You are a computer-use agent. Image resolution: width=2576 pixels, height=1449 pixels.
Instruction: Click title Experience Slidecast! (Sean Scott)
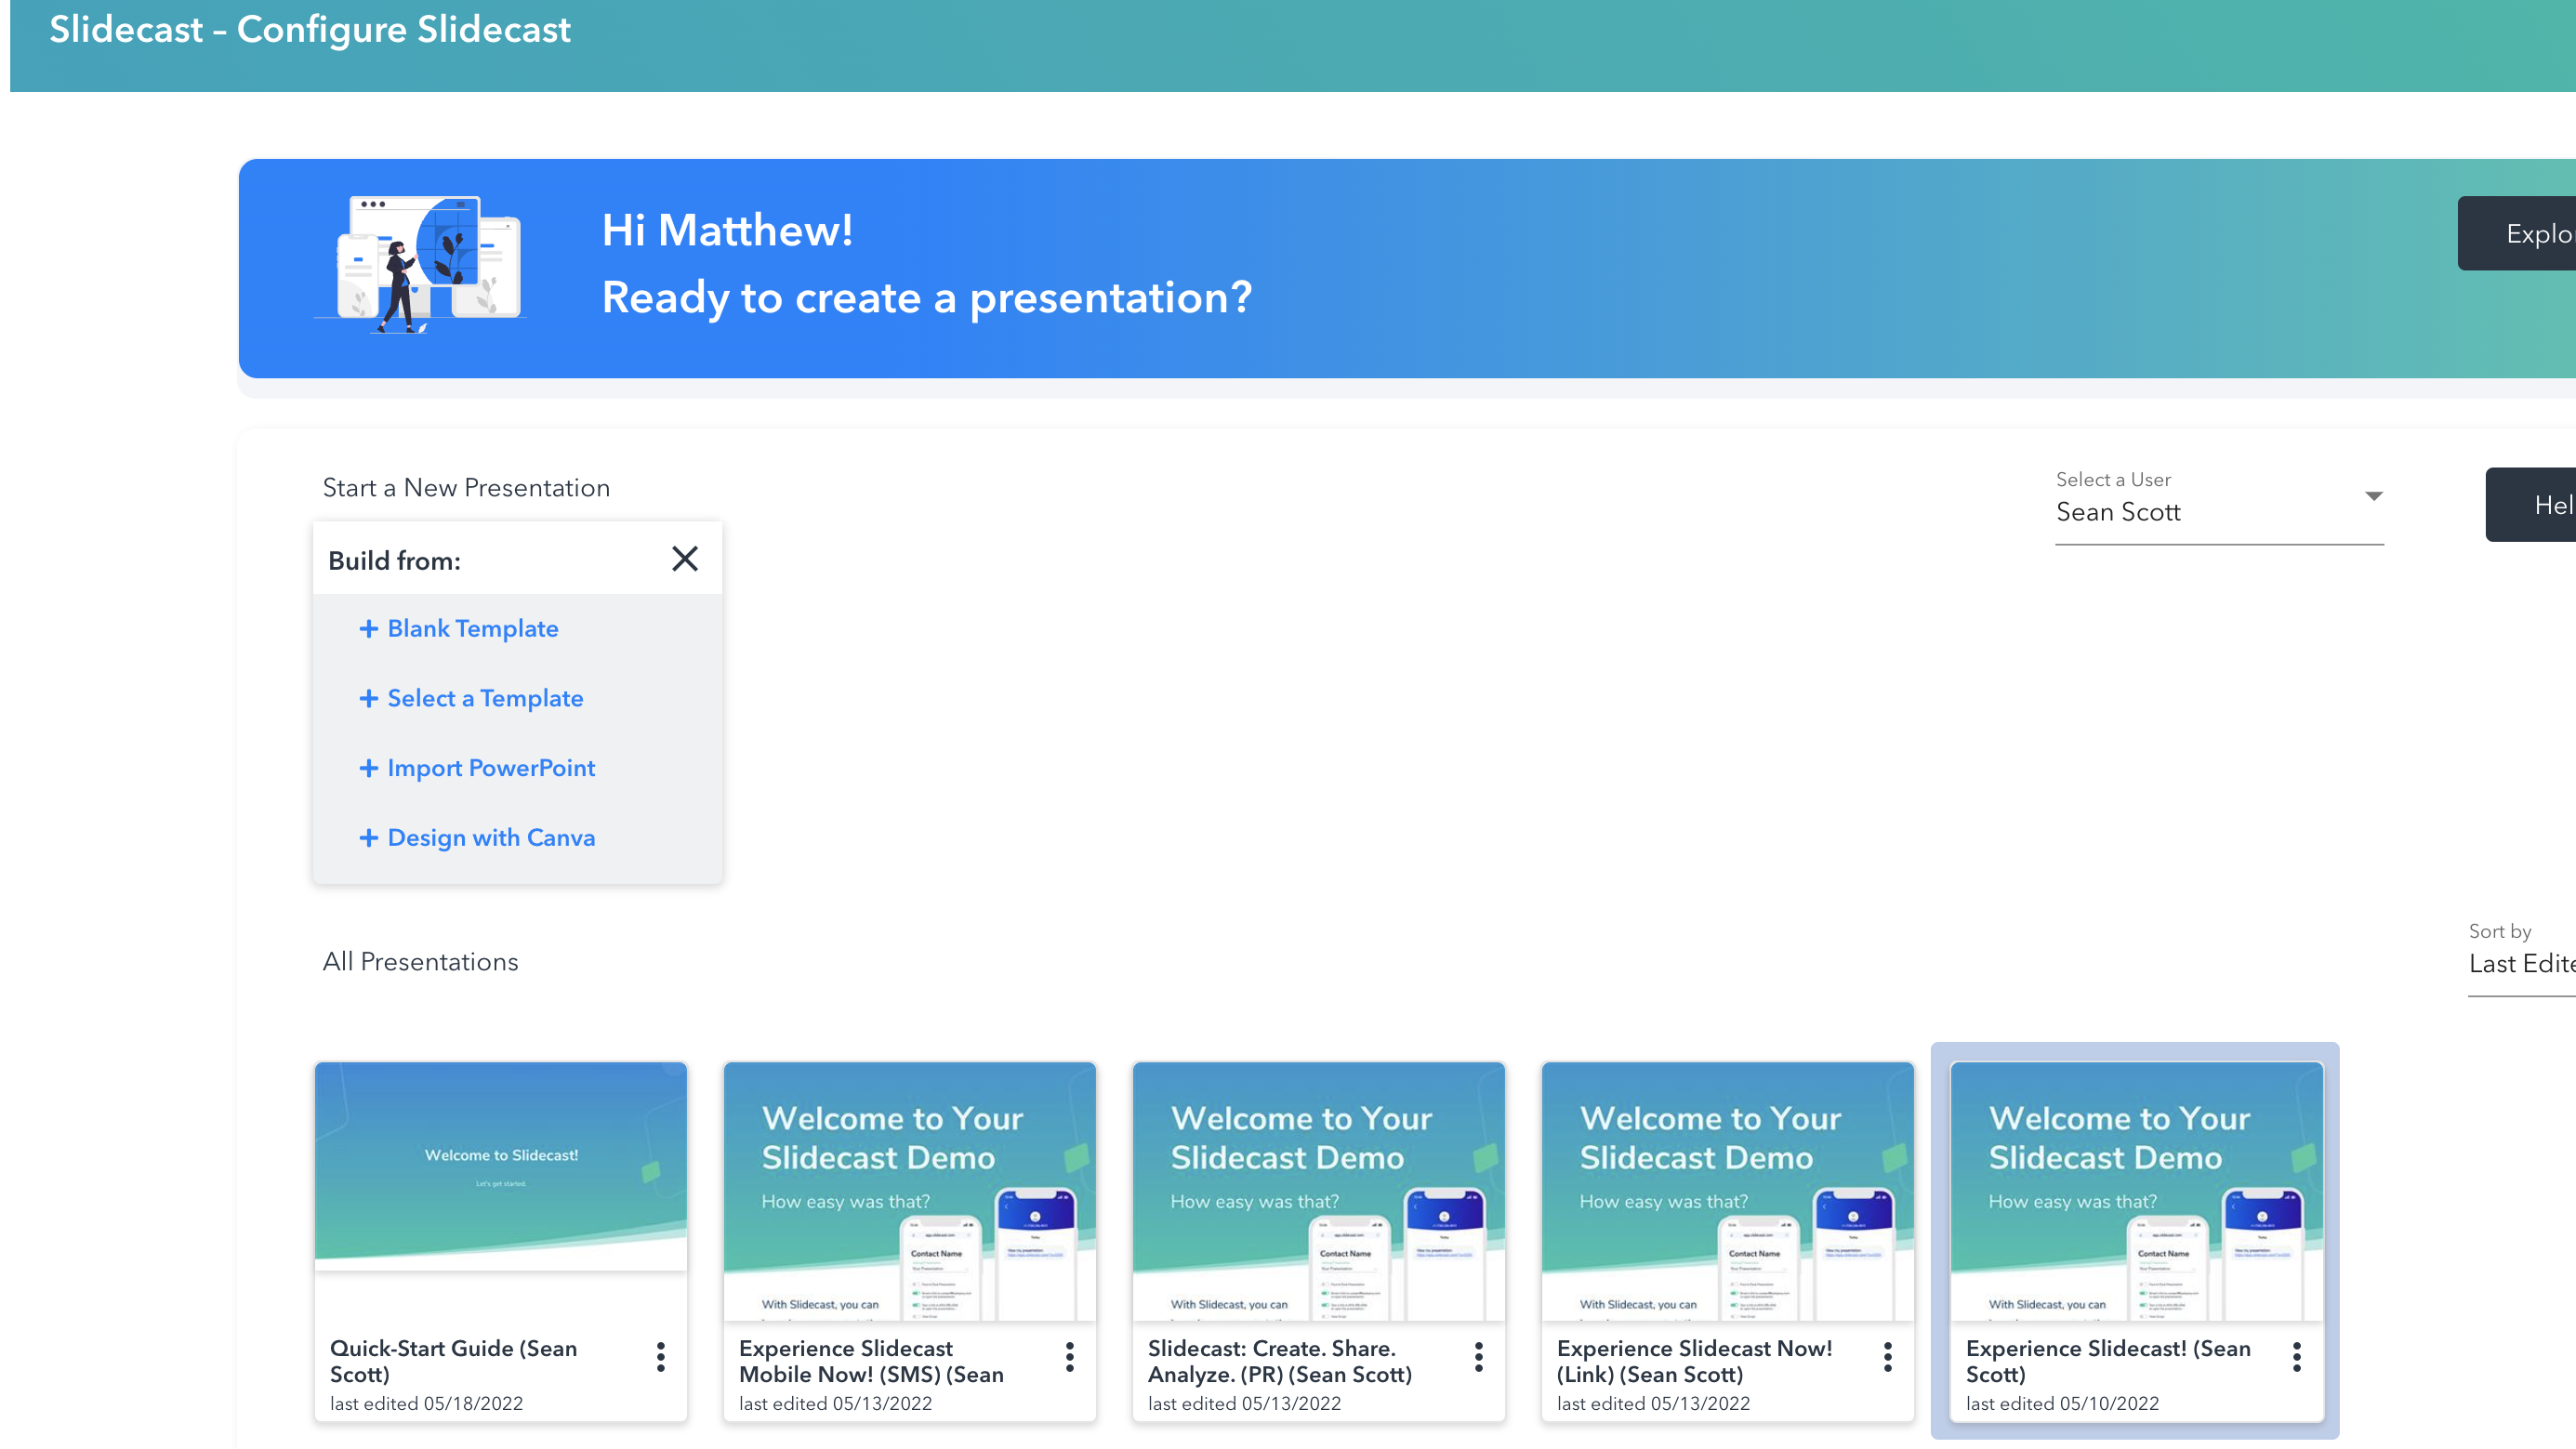2109,1361
